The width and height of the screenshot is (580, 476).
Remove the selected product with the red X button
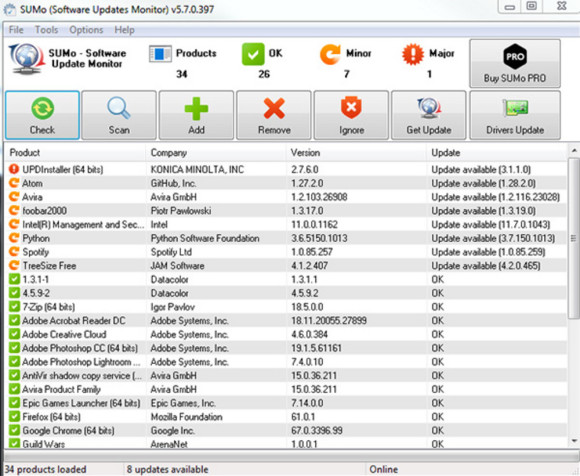(x=274, y=115)
